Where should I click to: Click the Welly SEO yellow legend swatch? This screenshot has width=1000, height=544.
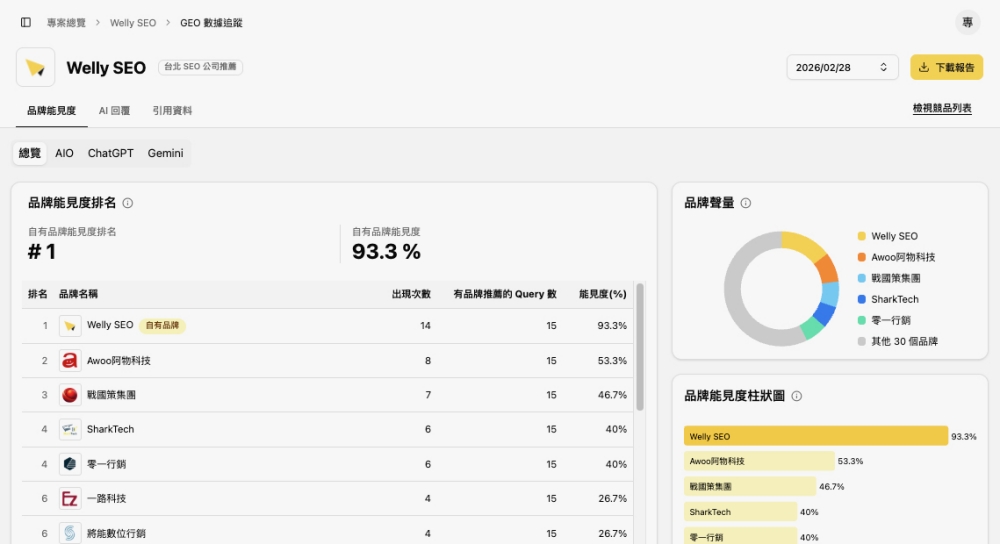[861, 236]
